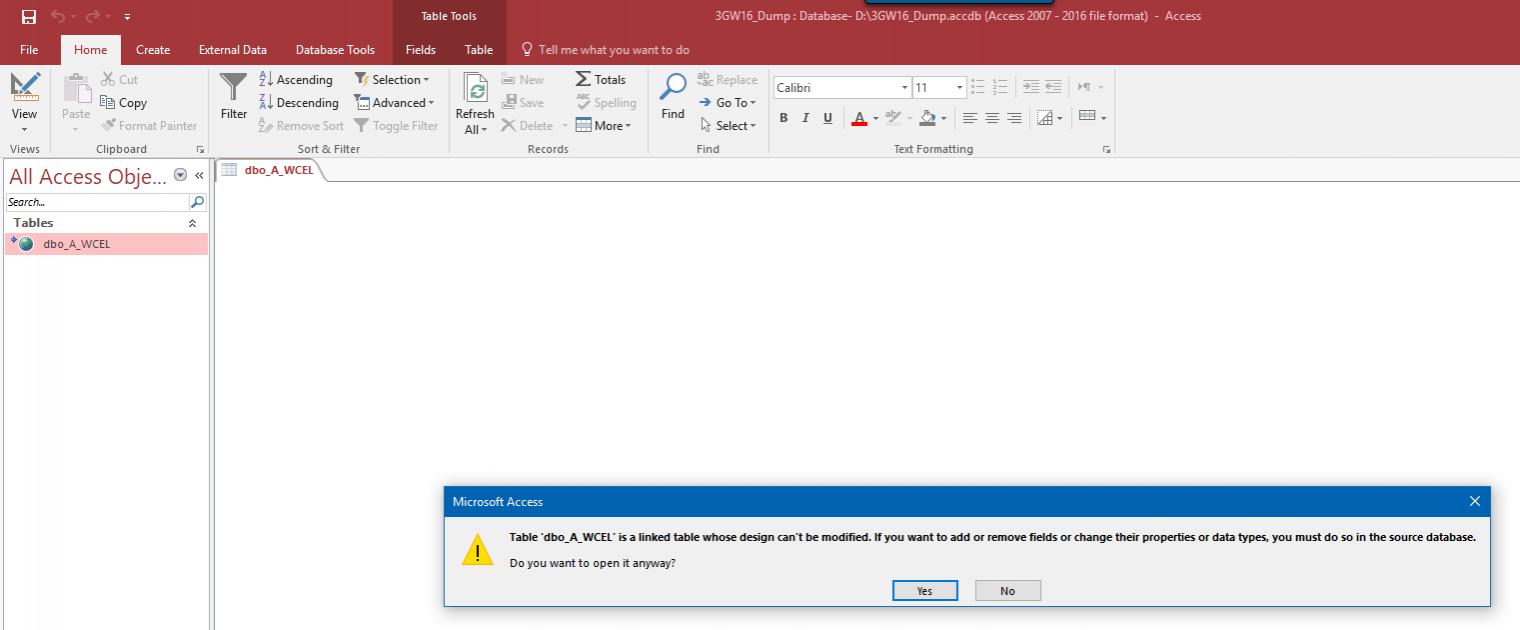1520x630 pixels.
Task: Open the Filter funnel tool
Action: (234, 98)
